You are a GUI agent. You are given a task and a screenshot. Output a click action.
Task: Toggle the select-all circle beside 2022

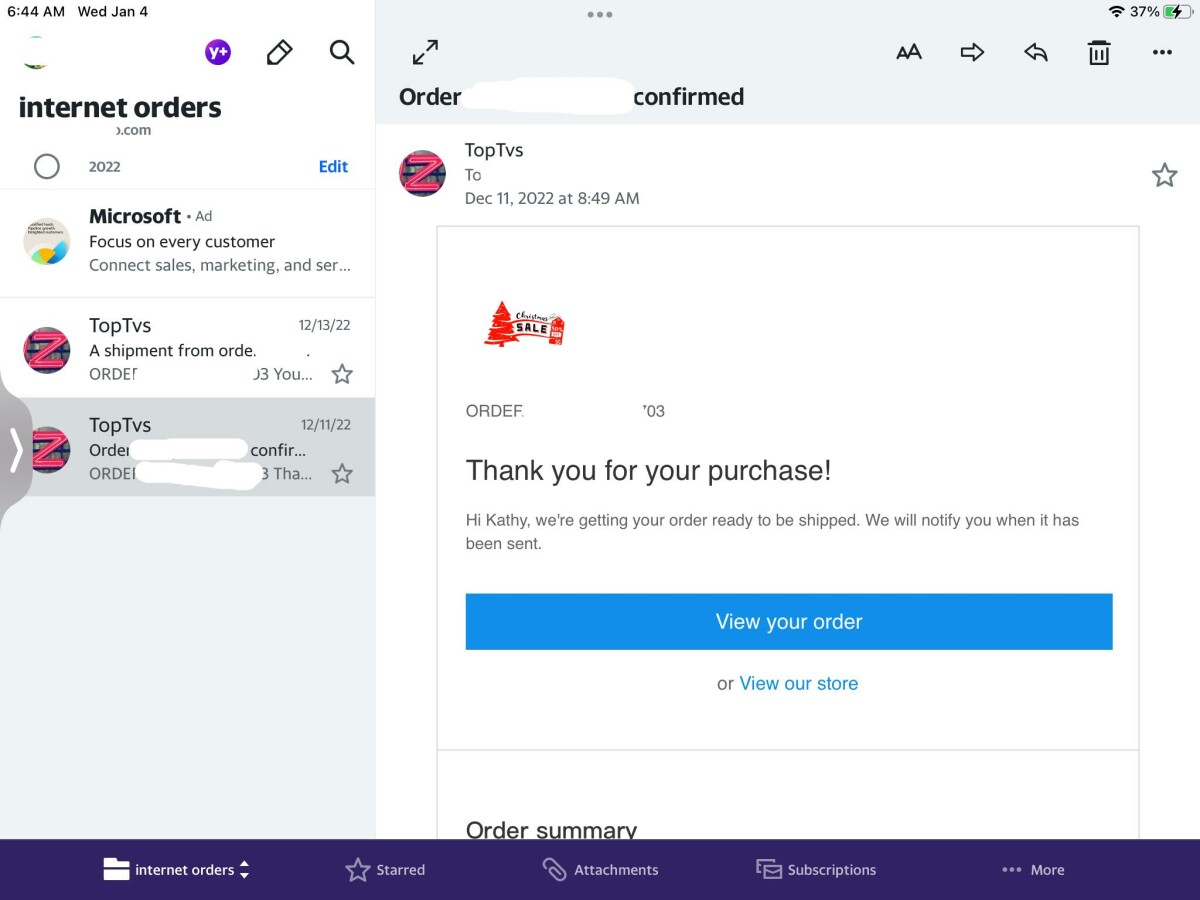47,166
